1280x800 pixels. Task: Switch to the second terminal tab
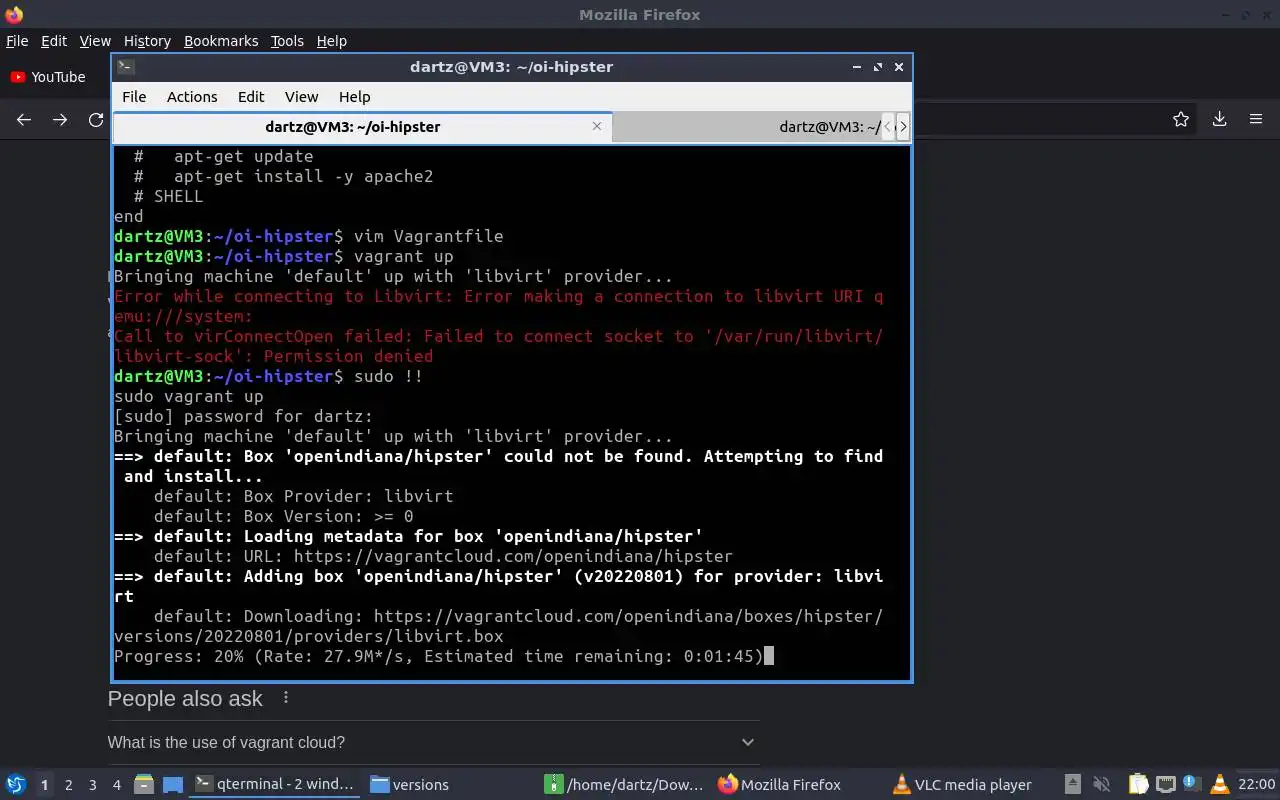[x=748, y=127]
